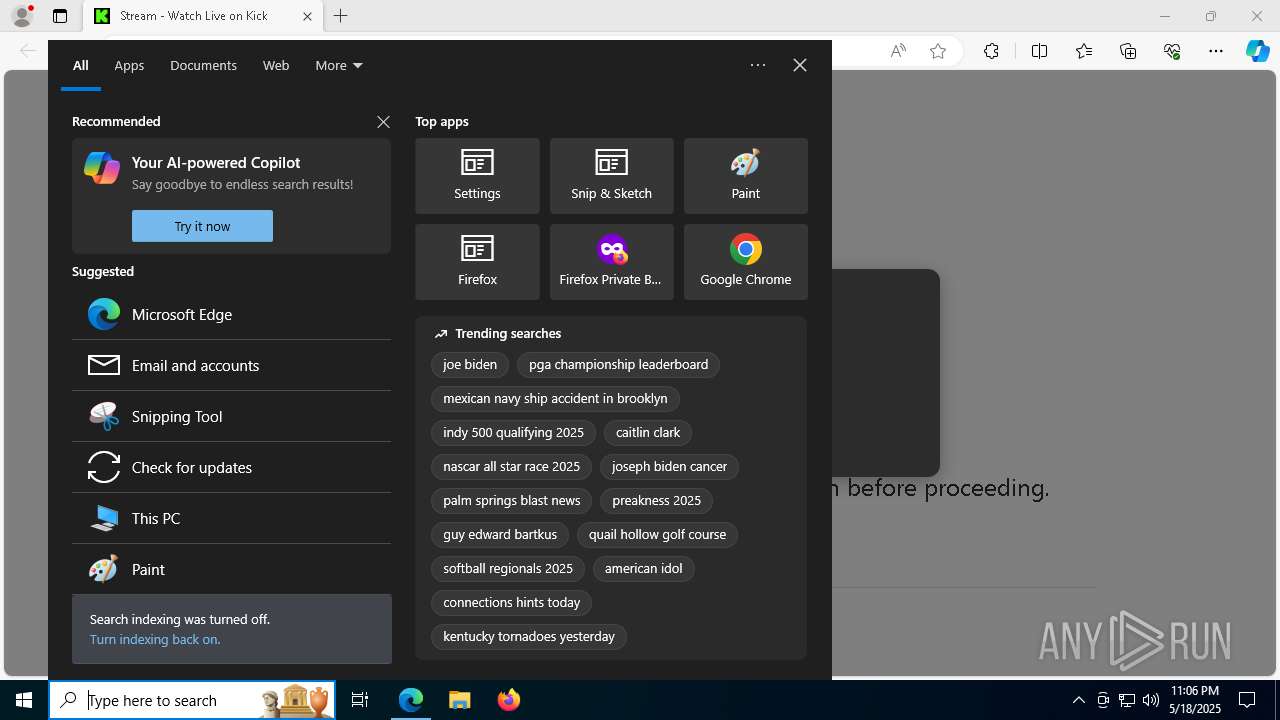Open network icon in tray
This screenshot has height=720, width=1280.
point(1127,700)
